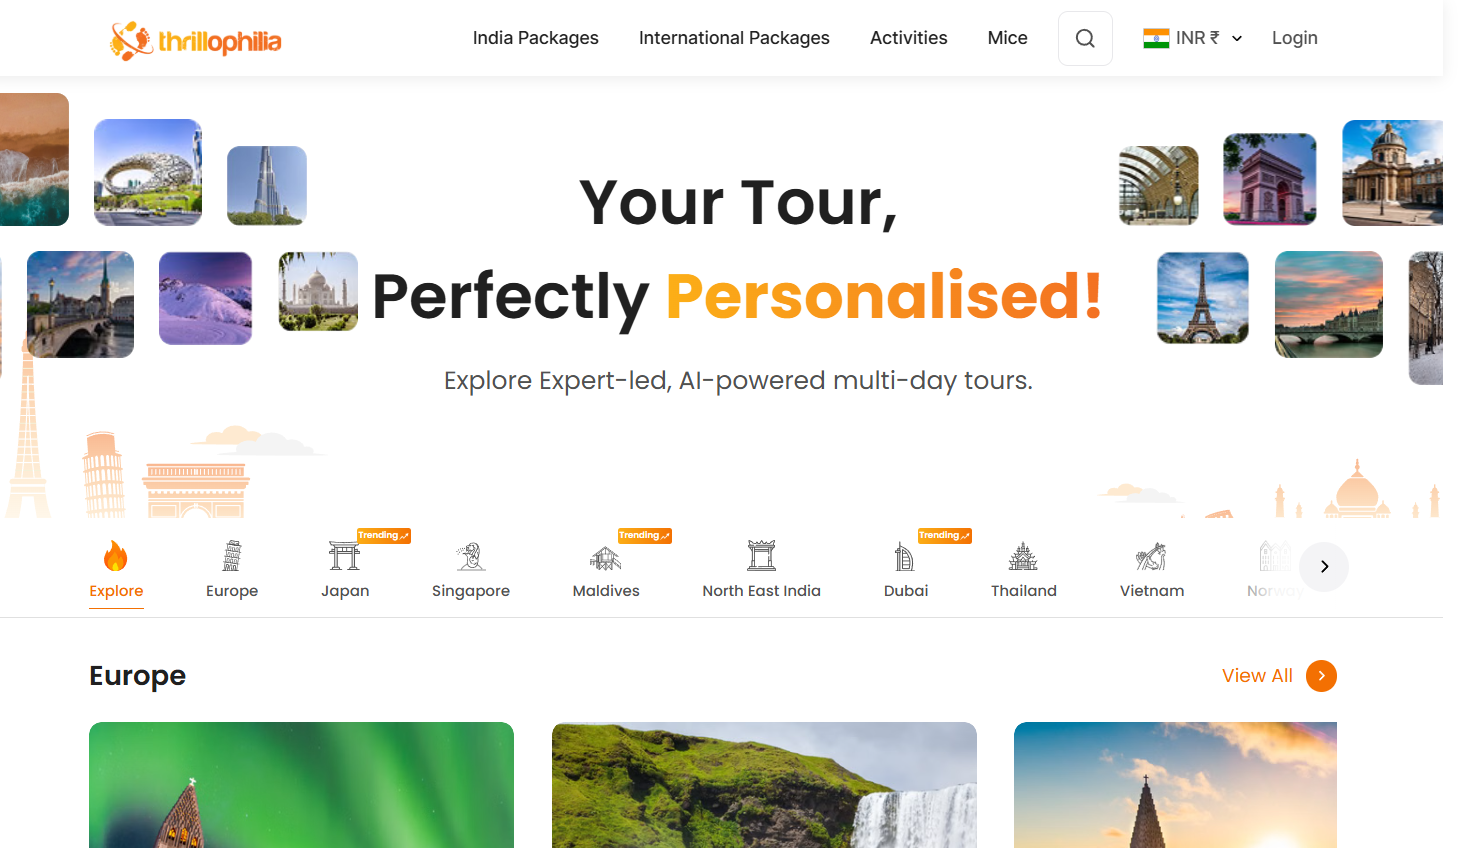The height and width of the screenshot is (848, 1458).
Task: Open International Packages menu
Action: click(734, 38)
